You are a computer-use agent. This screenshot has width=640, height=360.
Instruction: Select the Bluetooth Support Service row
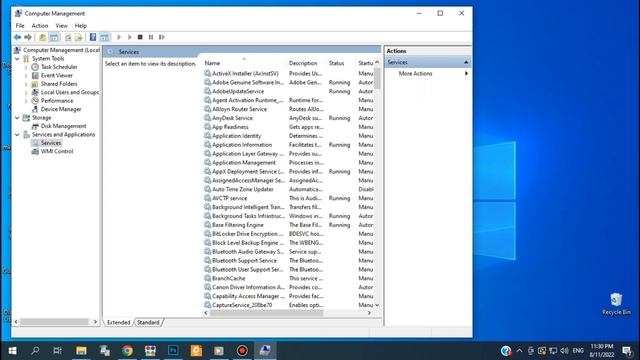244,260
